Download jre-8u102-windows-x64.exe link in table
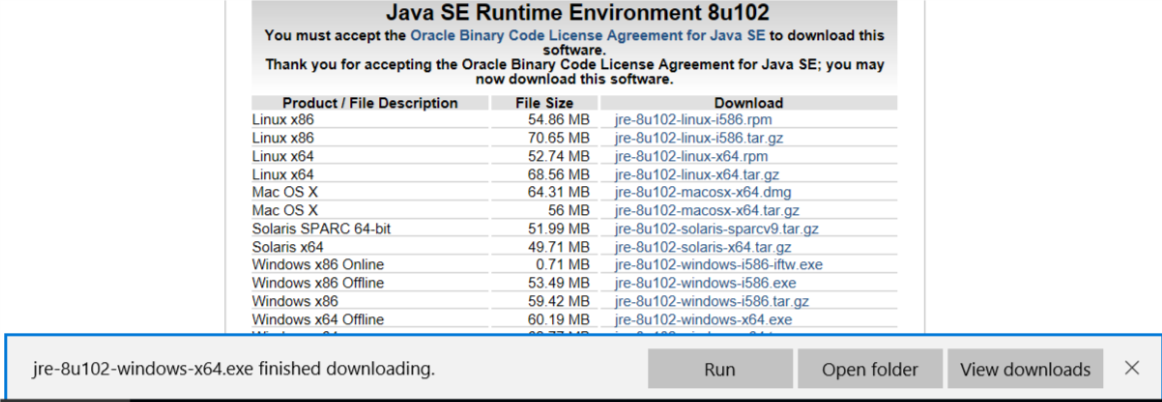The width and height of the screenshot is (1162, 402). click(x=703, y=320)
